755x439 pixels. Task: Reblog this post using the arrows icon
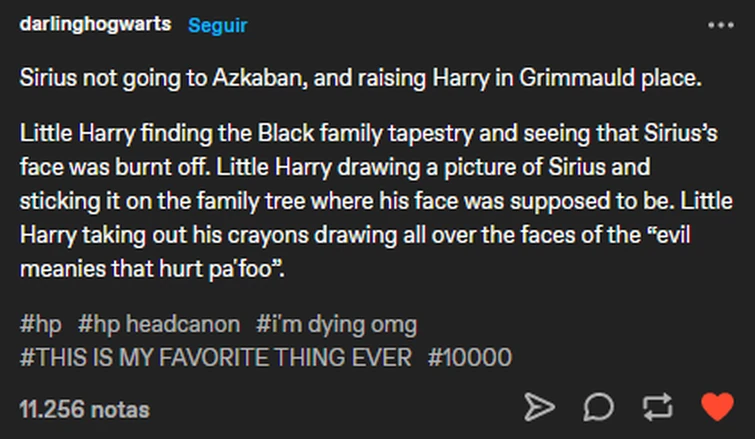(660, 407)
